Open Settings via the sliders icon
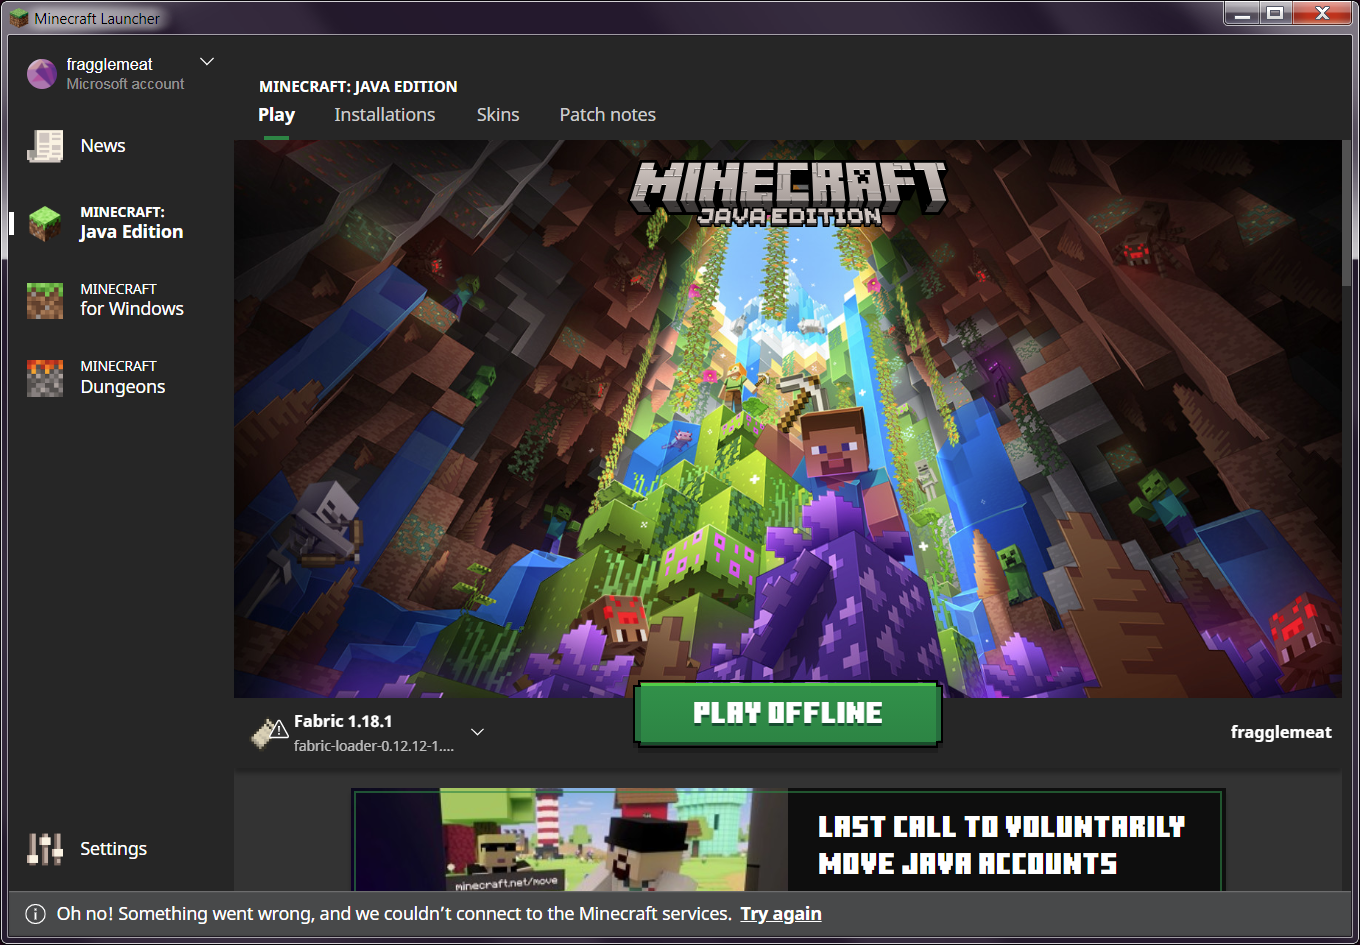The width and height of the screenshot is (1360, 945). pos(45,849)
